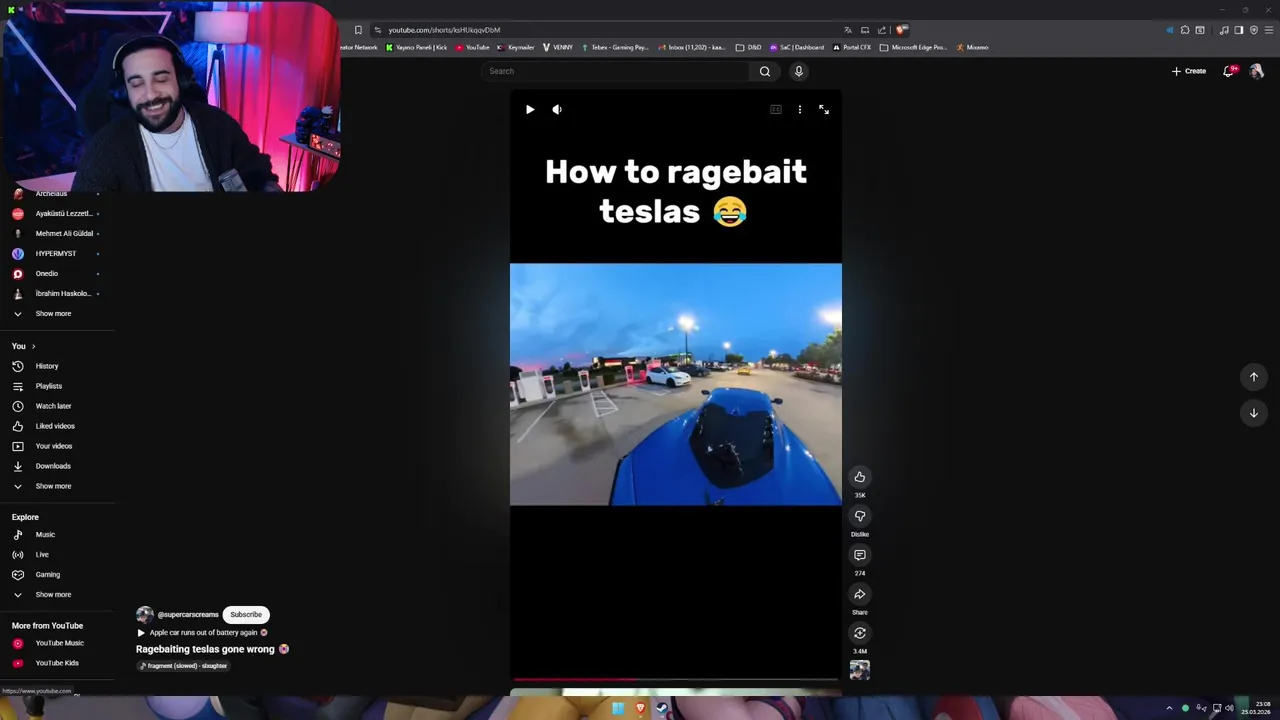Like this Short with thumbs up
Screen dimensions: 1280x720
point(860,477)
